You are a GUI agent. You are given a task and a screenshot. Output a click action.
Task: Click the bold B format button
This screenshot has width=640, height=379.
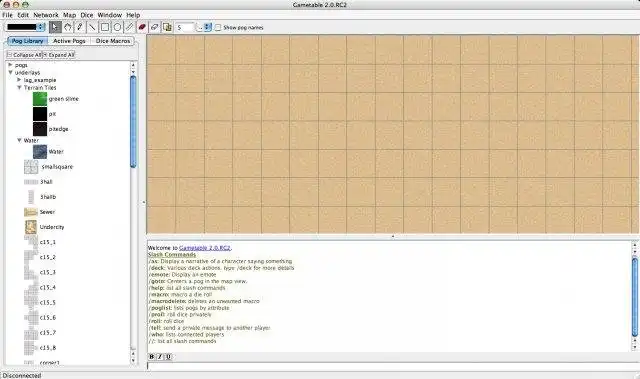click(x=151, y=357)
